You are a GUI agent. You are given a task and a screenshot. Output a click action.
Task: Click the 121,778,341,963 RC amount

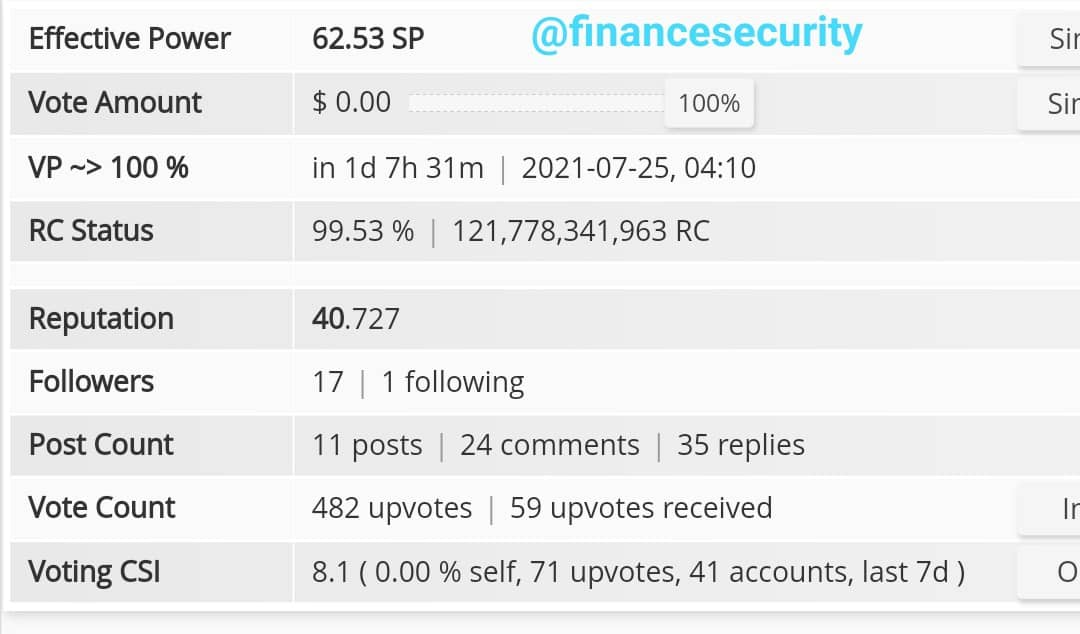(x=581, y=232)
